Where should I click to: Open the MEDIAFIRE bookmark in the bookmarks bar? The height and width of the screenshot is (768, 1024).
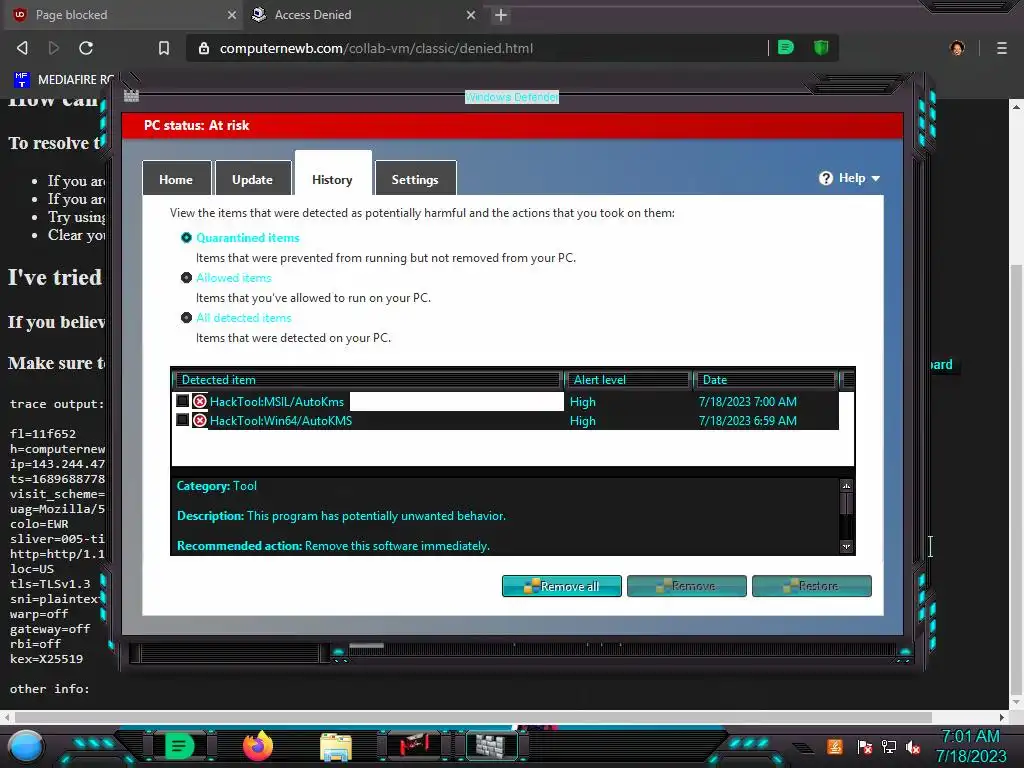pos(64,80)
